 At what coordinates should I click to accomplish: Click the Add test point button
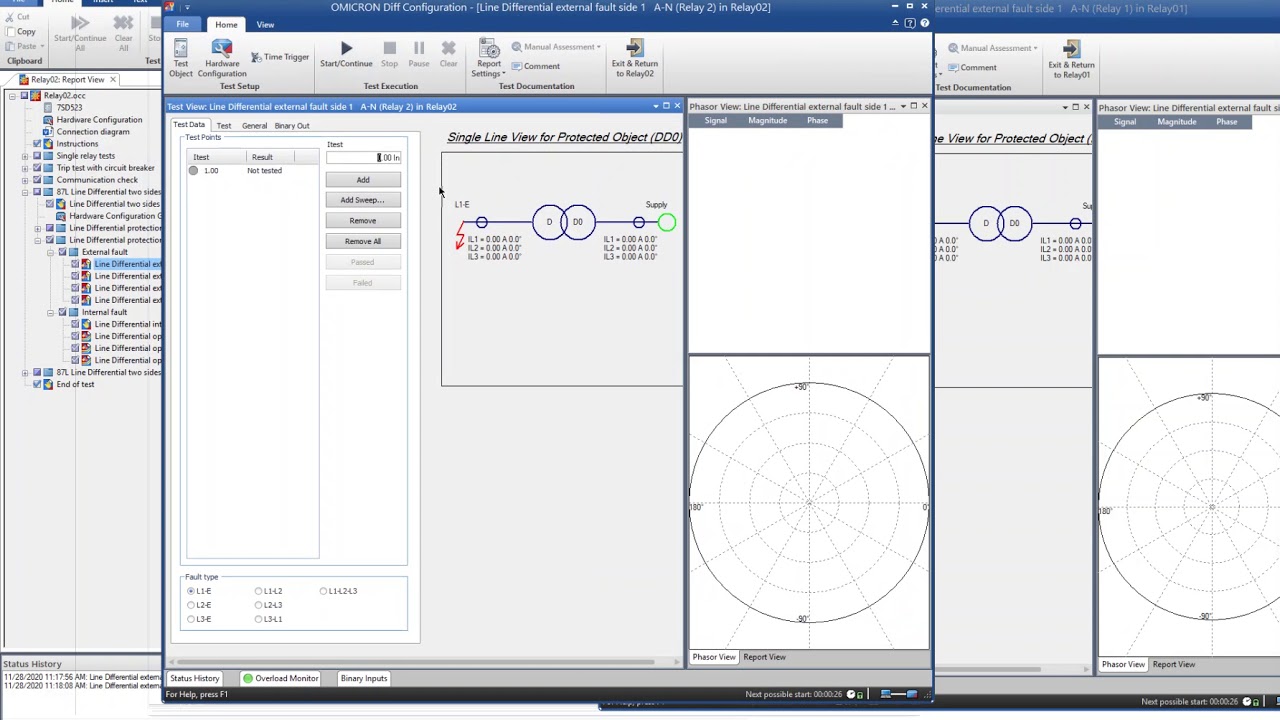click(363, 180)
